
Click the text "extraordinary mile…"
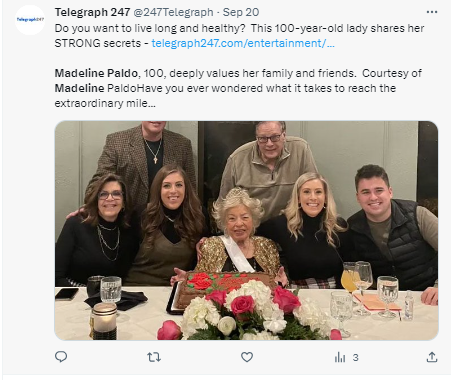105,103
